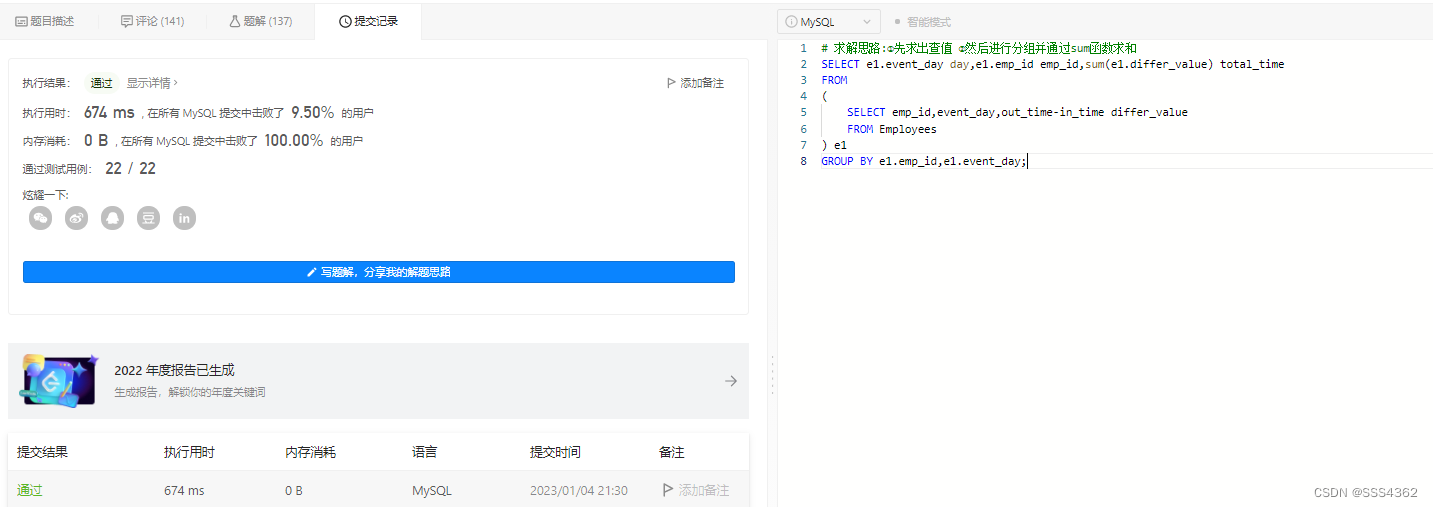Share result via Douban icon
Screen dimensions: 1433x507
tap(148, 218)
